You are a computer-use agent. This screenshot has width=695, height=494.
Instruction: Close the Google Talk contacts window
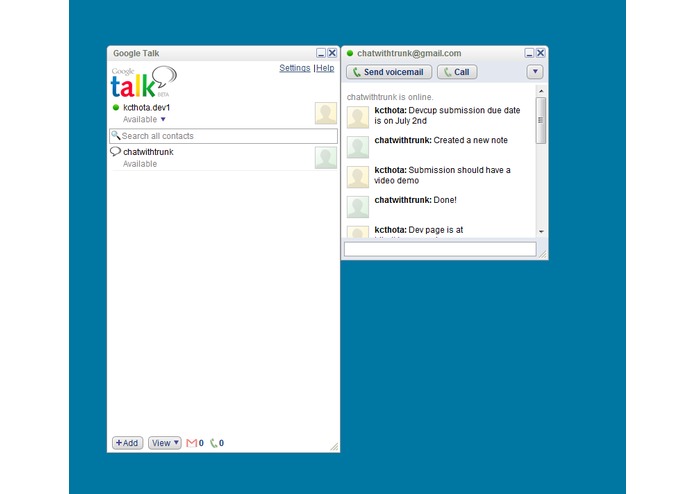pyautogui.click(x=332, y=53)
